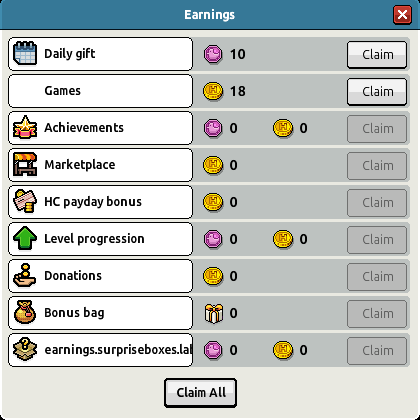Click the Donations hand-with-coins icon
Viewport: 420px width, 420px height.
pyautogui.click(x=25, y=275)
